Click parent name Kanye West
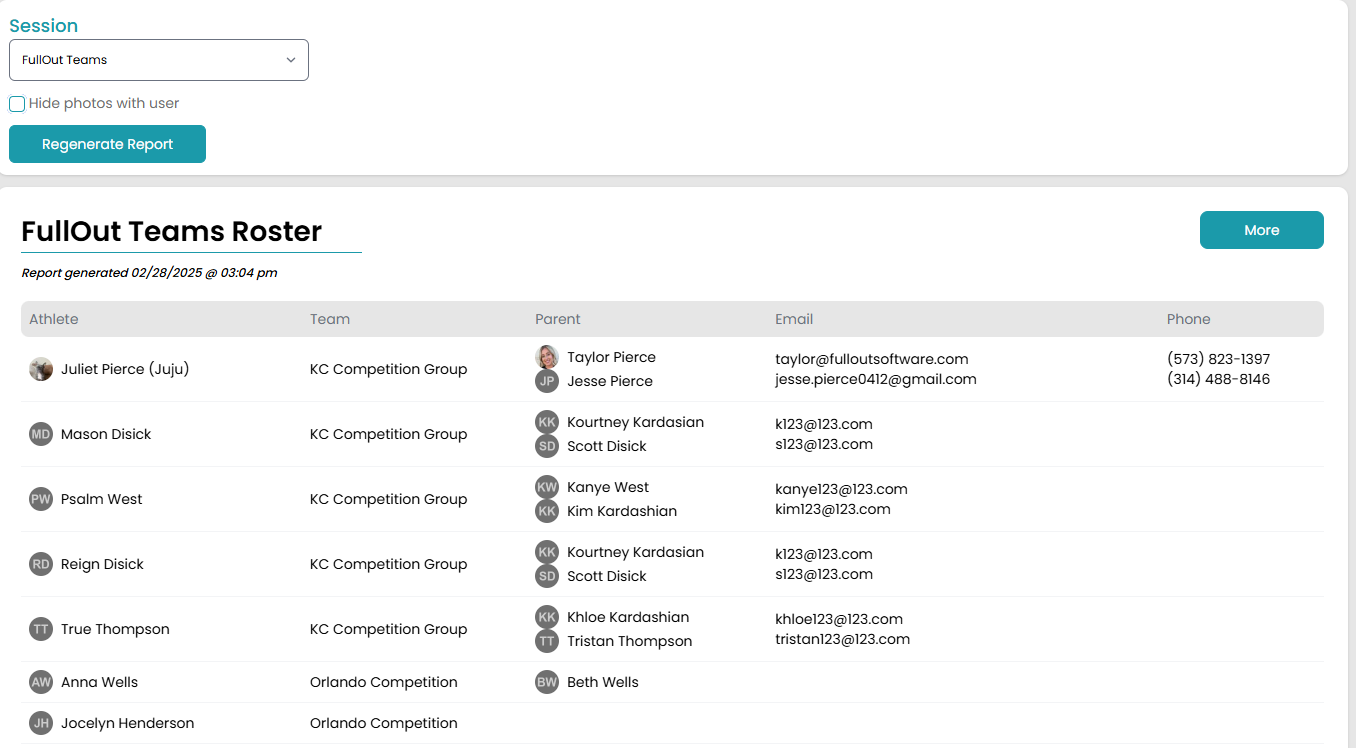 tap(608, 487)
